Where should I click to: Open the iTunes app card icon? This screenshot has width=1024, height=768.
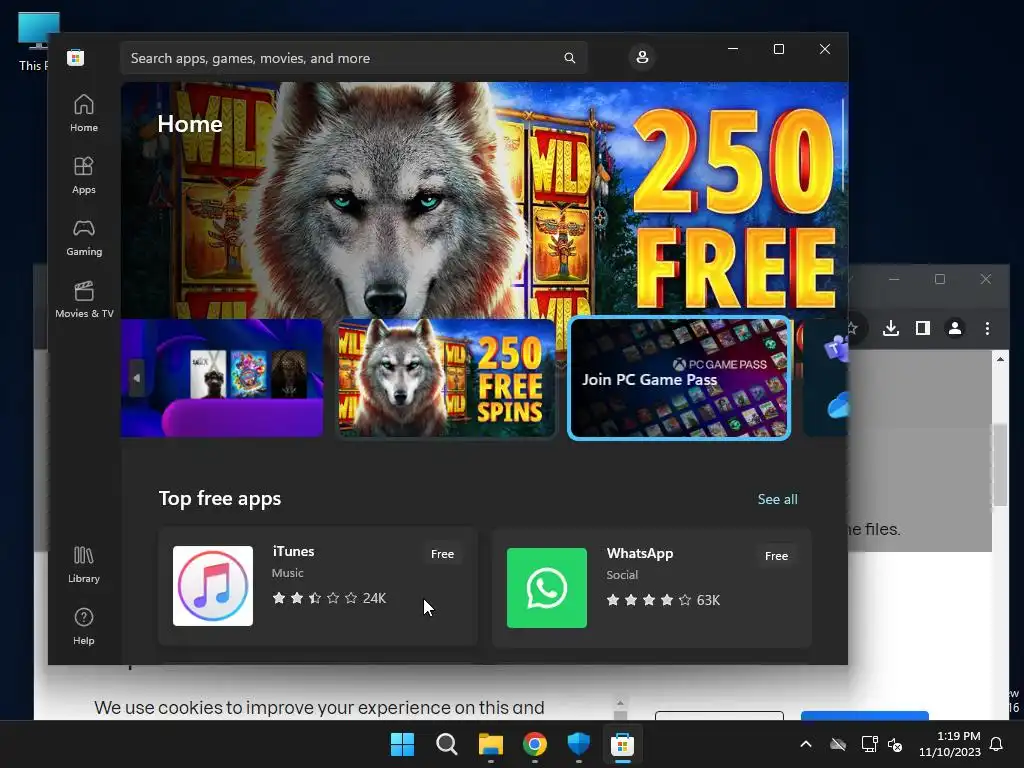[213, 586]
